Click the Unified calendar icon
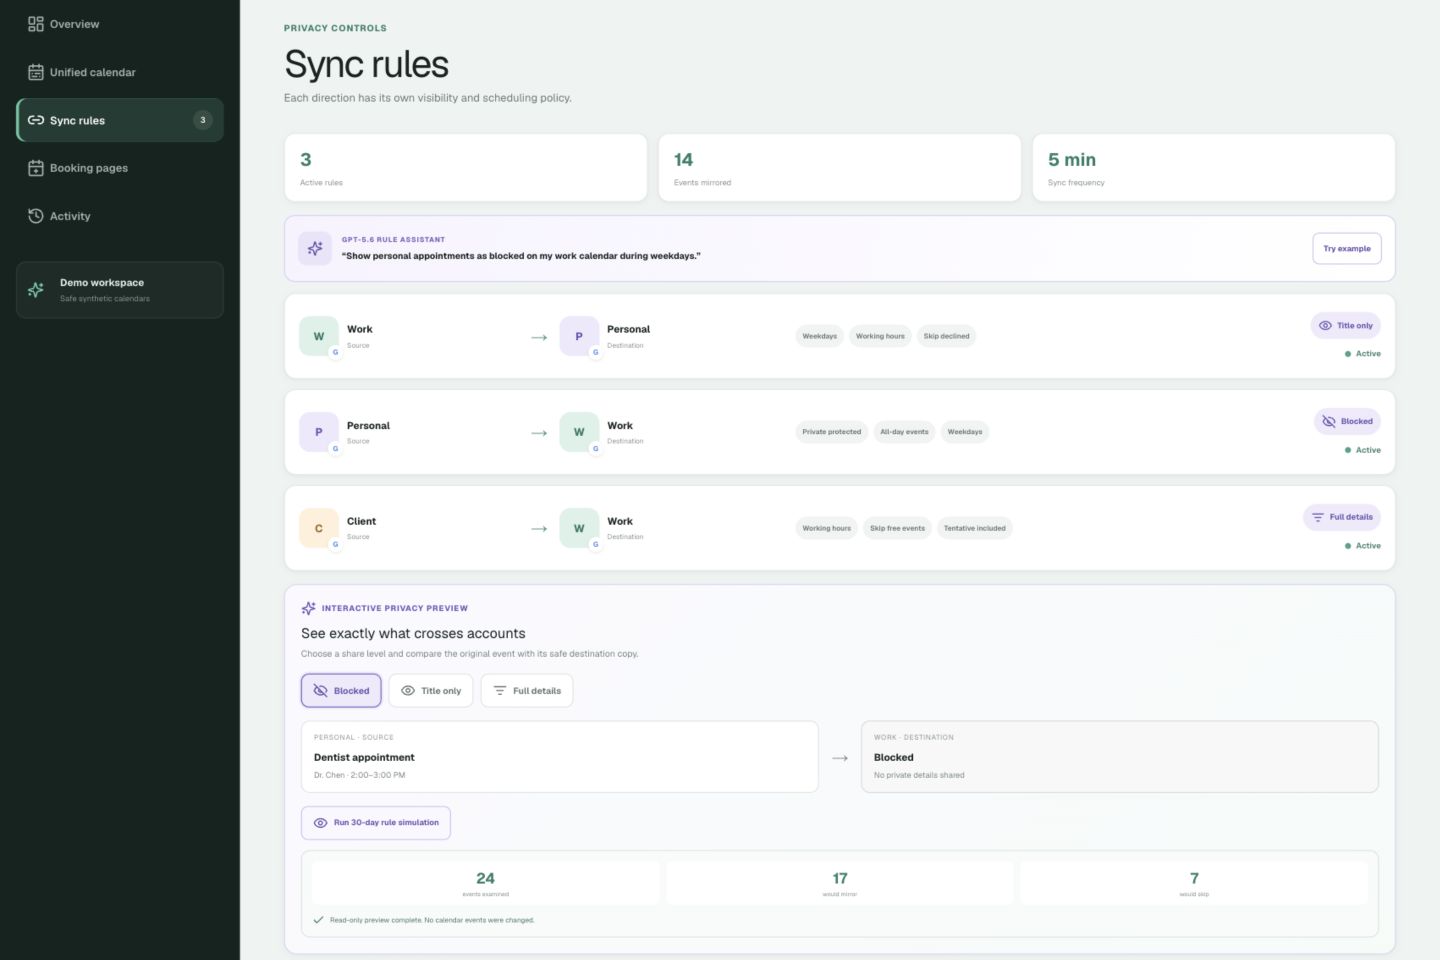The height and width of the screenshot is (960, 1440). click(x=36, y=72)
